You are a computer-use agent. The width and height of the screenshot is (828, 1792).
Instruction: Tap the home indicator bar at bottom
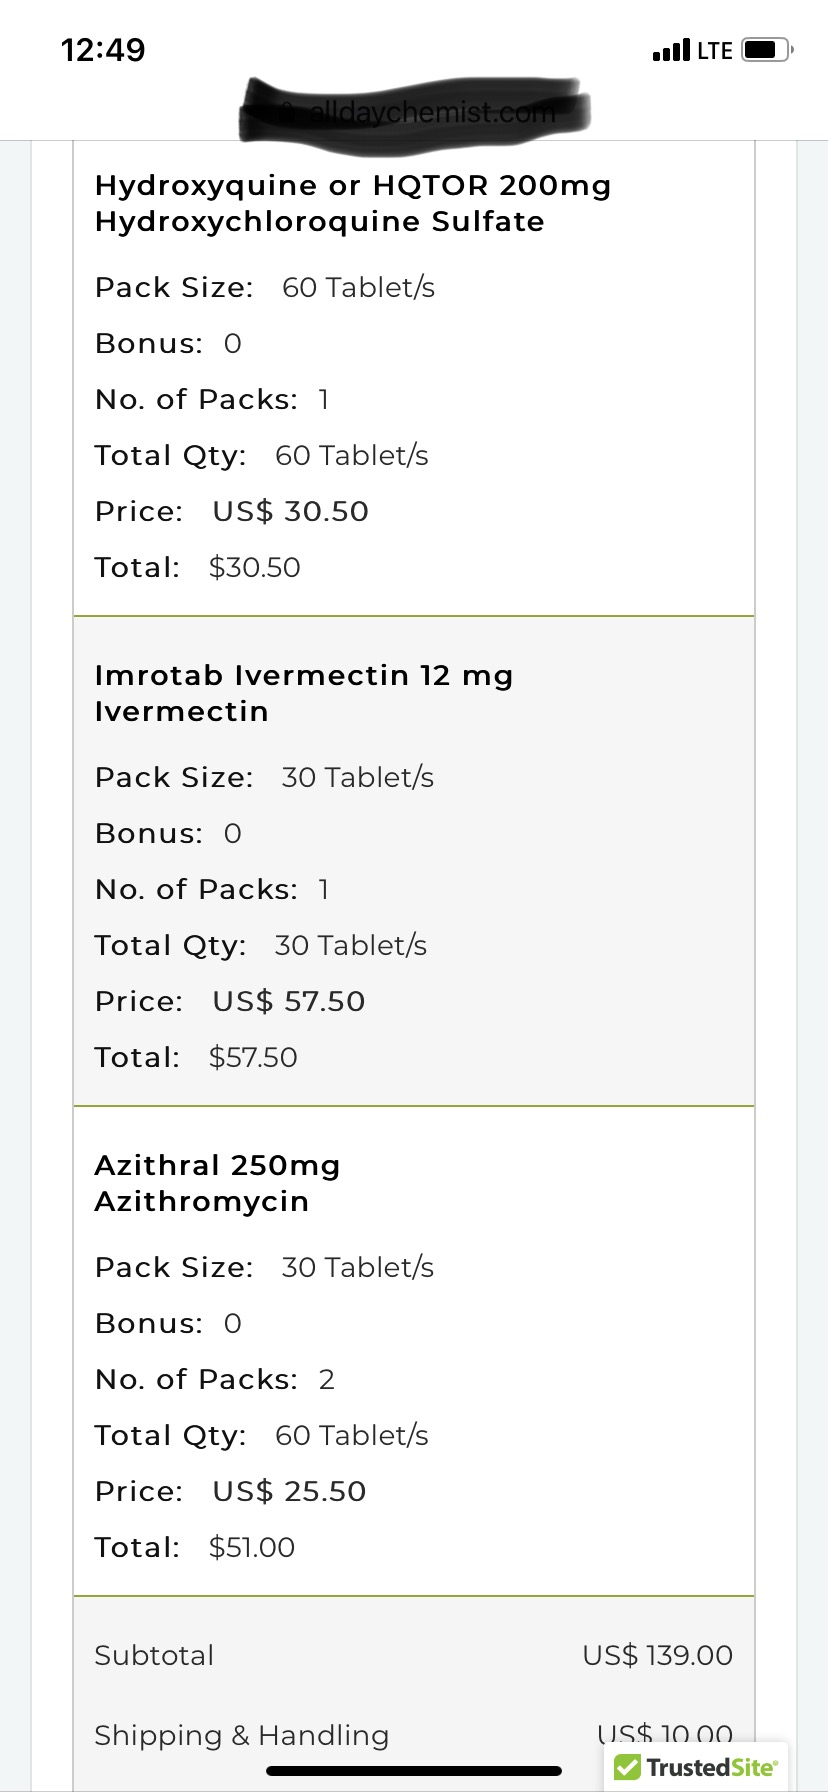pyautogui.click(x=414, y=1771)
